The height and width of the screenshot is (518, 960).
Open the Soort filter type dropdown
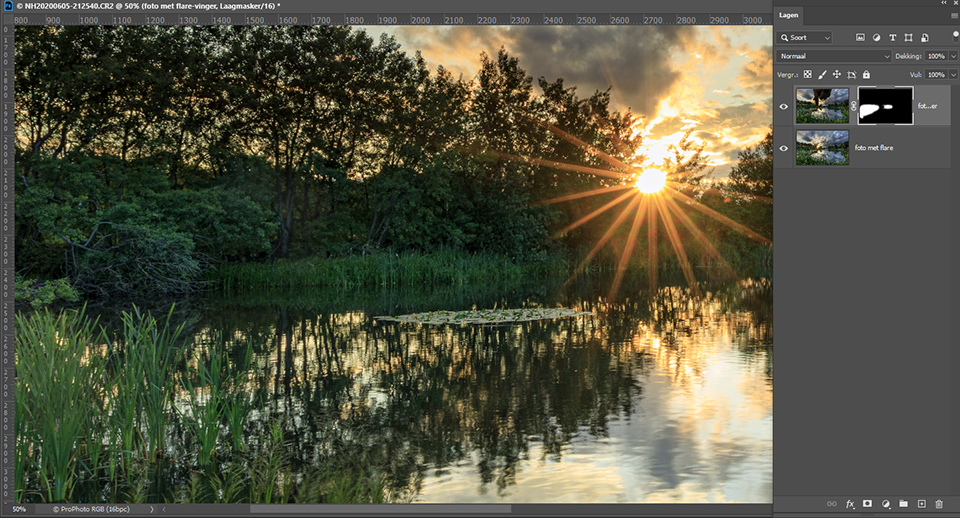(804, 37)
